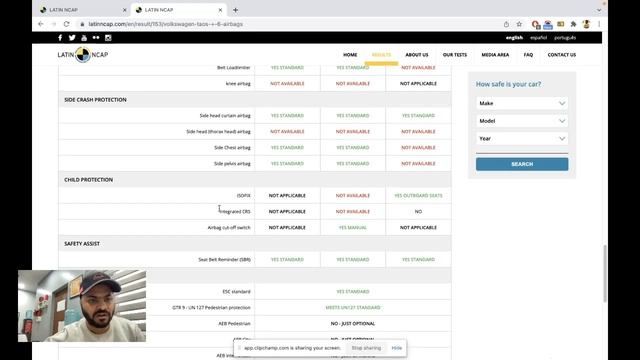Select 'Side pelvis airbag' row label
The image size is (640, 360).
pos(232,163)
